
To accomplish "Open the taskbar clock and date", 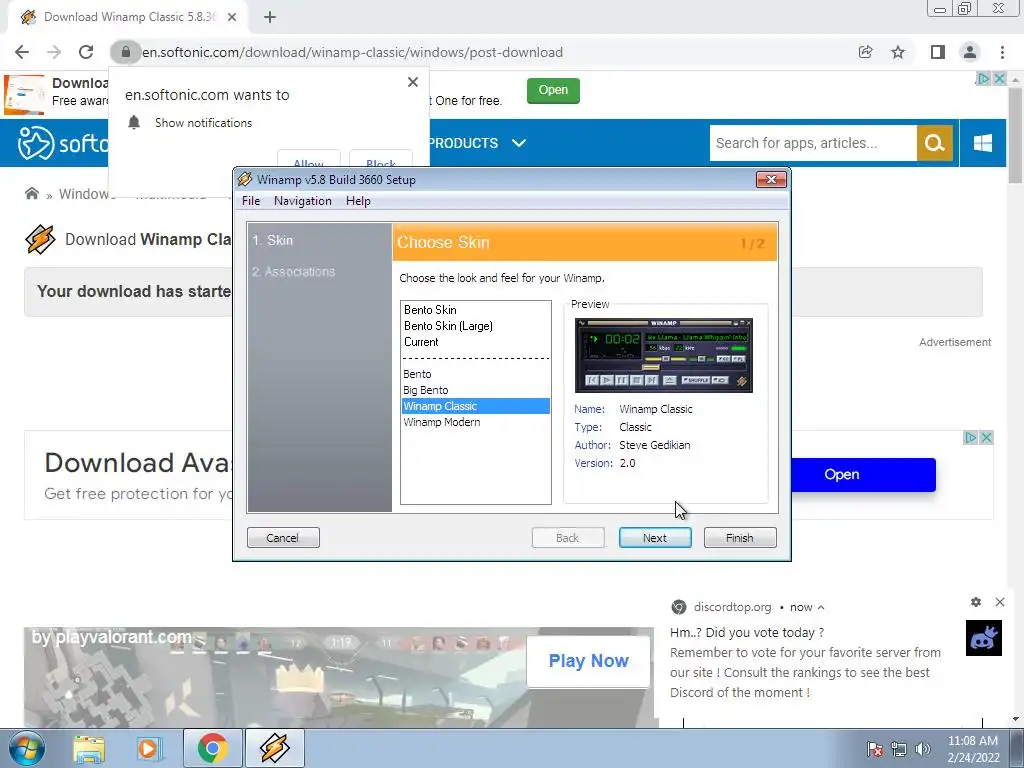I will coord(973,749).
